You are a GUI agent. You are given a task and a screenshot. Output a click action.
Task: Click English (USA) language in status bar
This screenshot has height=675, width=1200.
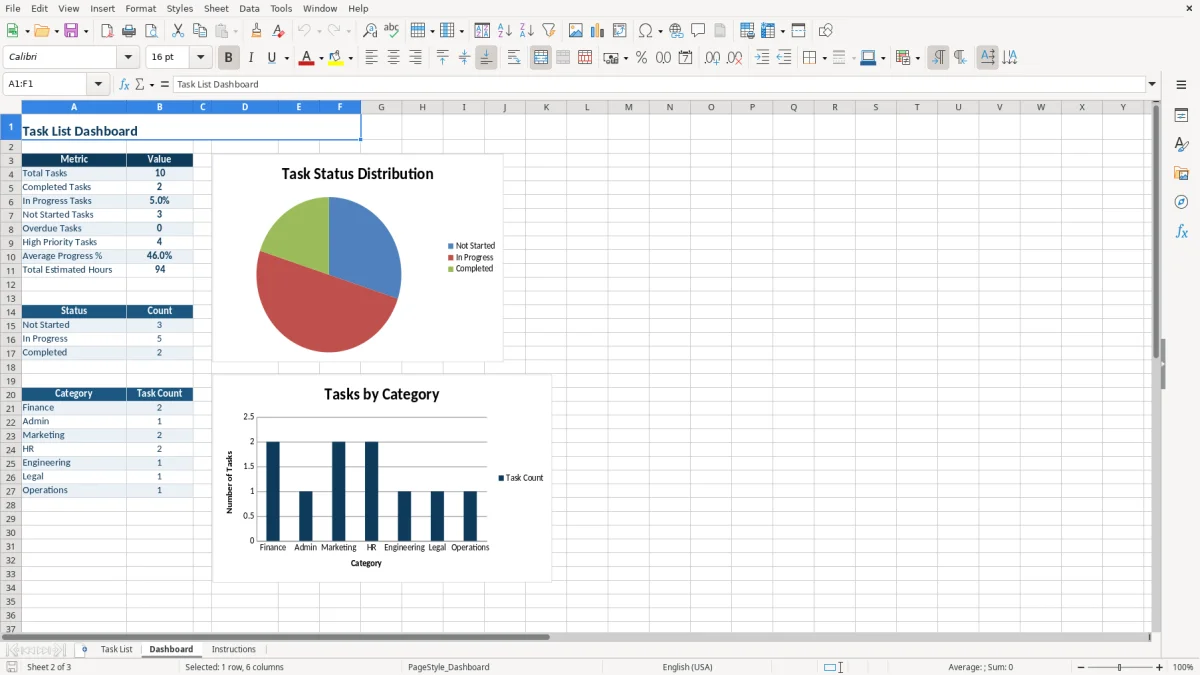point(688,667)
